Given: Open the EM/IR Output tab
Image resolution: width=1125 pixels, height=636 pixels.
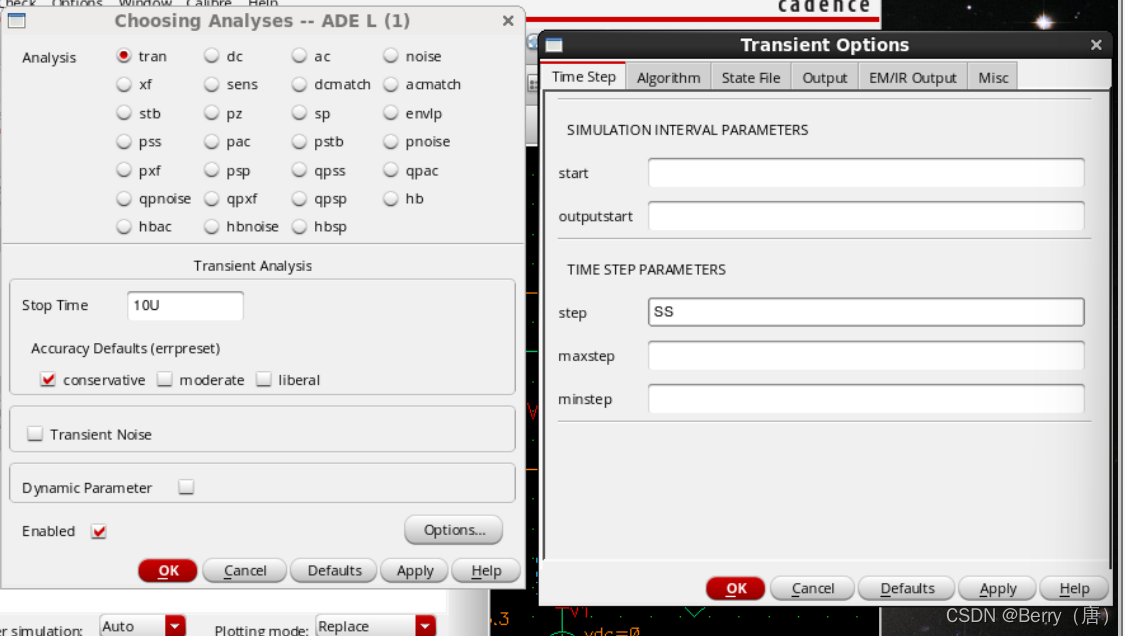Looking at the screenshot, I should point(912,76).
